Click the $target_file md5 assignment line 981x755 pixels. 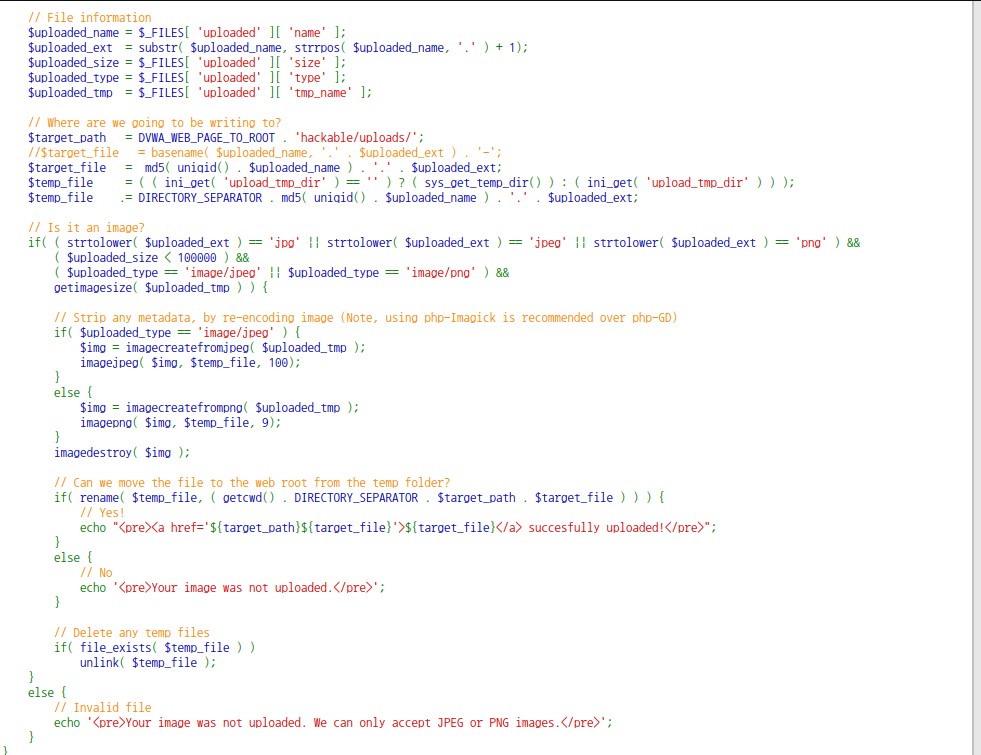coord(265,168)
